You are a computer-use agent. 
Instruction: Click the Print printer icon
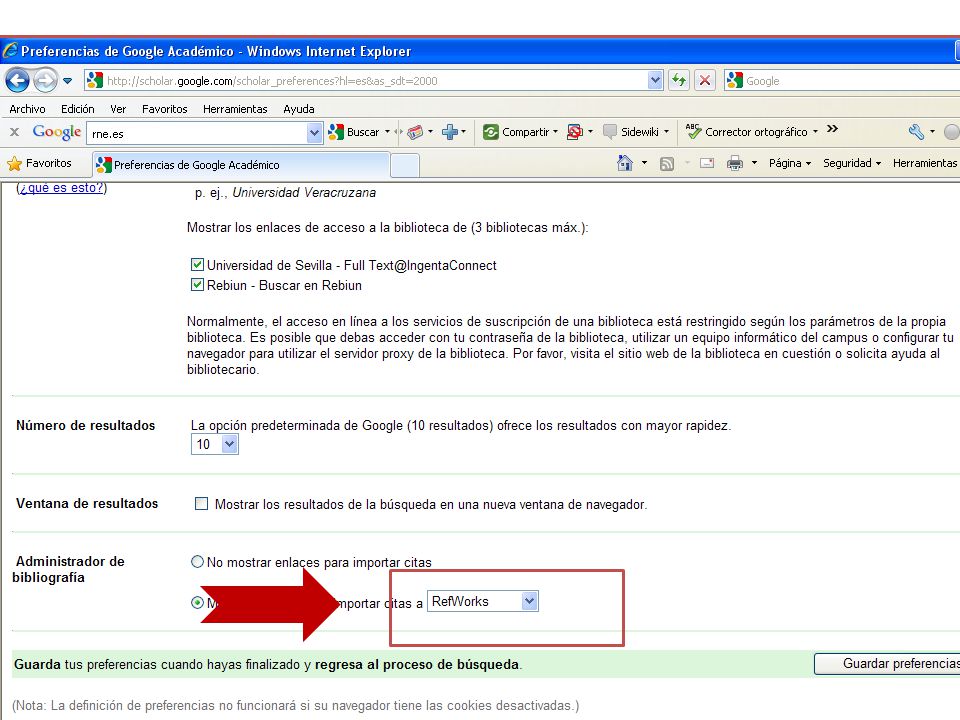[x=735, y=163]
